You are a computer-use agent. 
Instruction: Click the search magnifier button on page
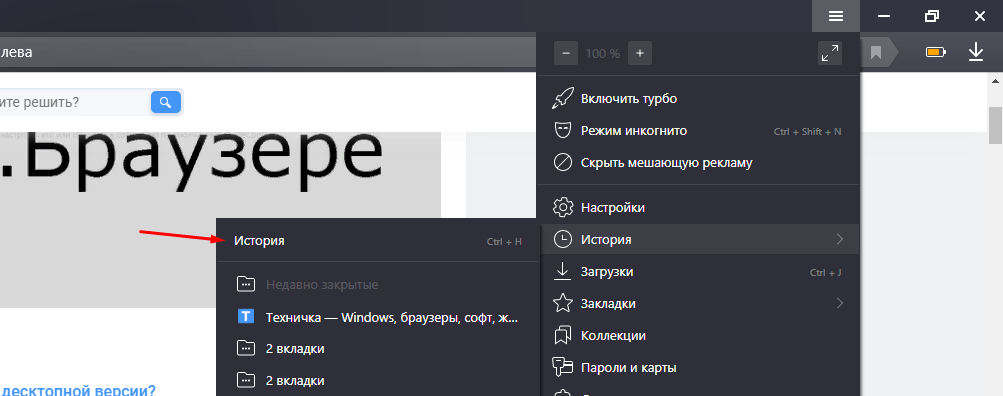coord(166,102)
